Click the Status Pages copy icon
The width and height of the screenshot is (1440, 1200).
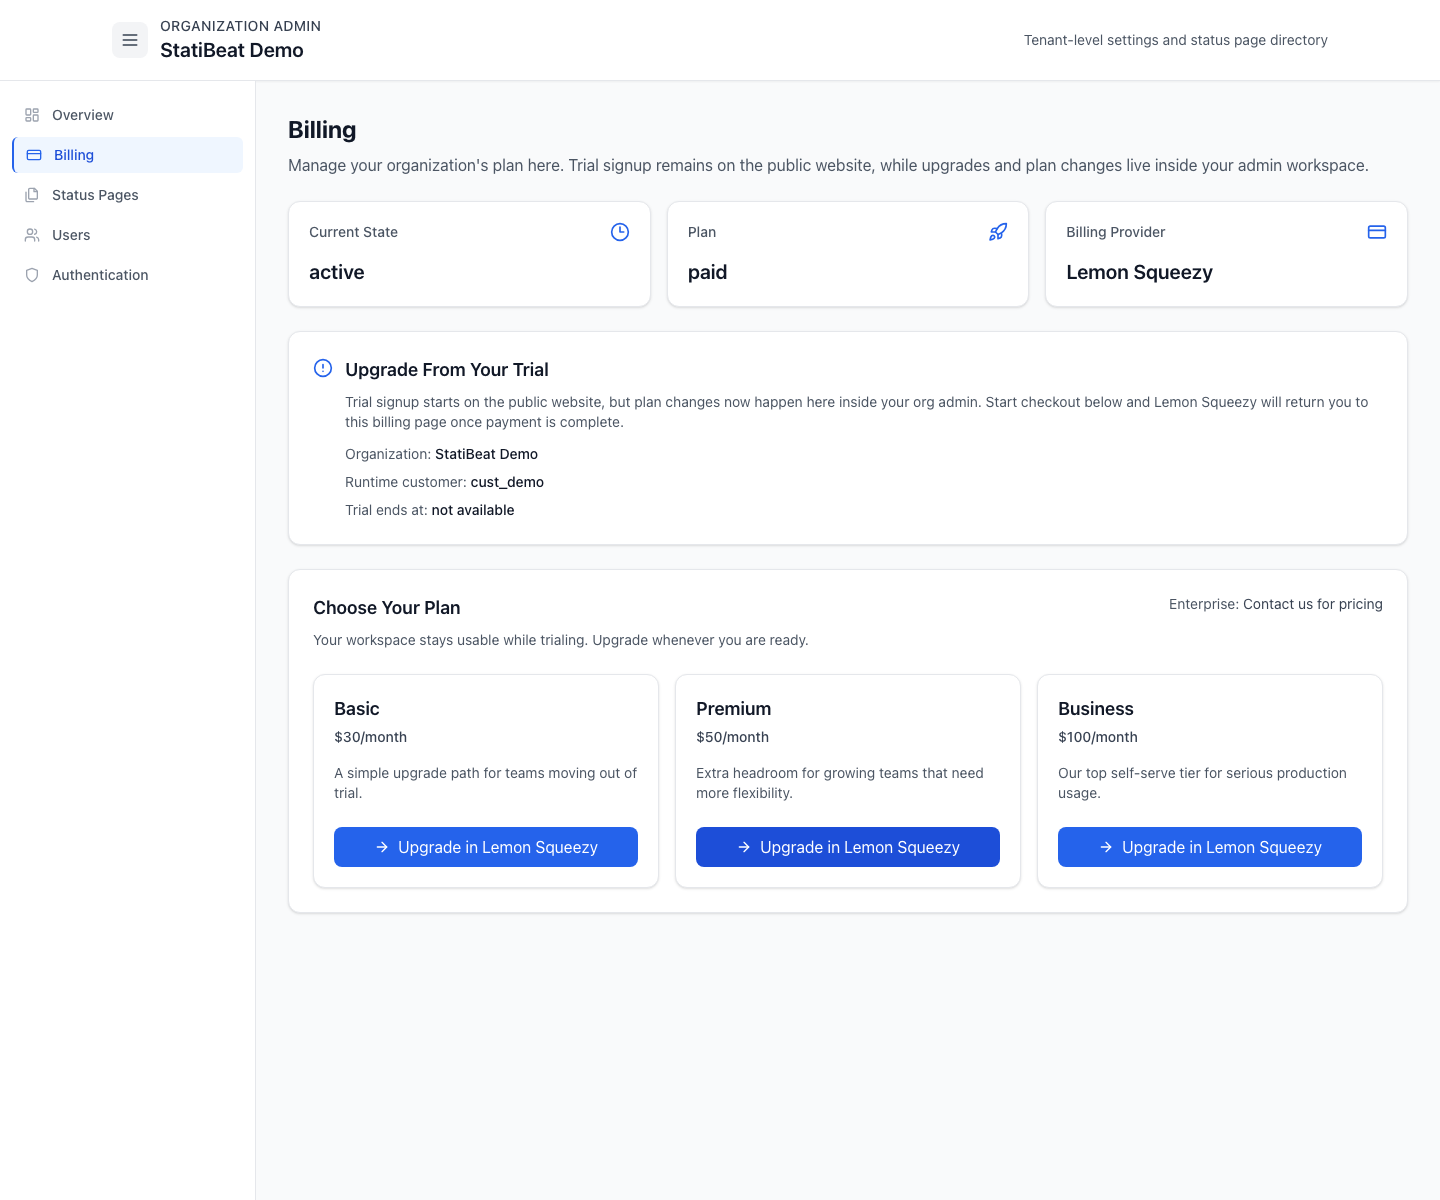tap(32, 194)
